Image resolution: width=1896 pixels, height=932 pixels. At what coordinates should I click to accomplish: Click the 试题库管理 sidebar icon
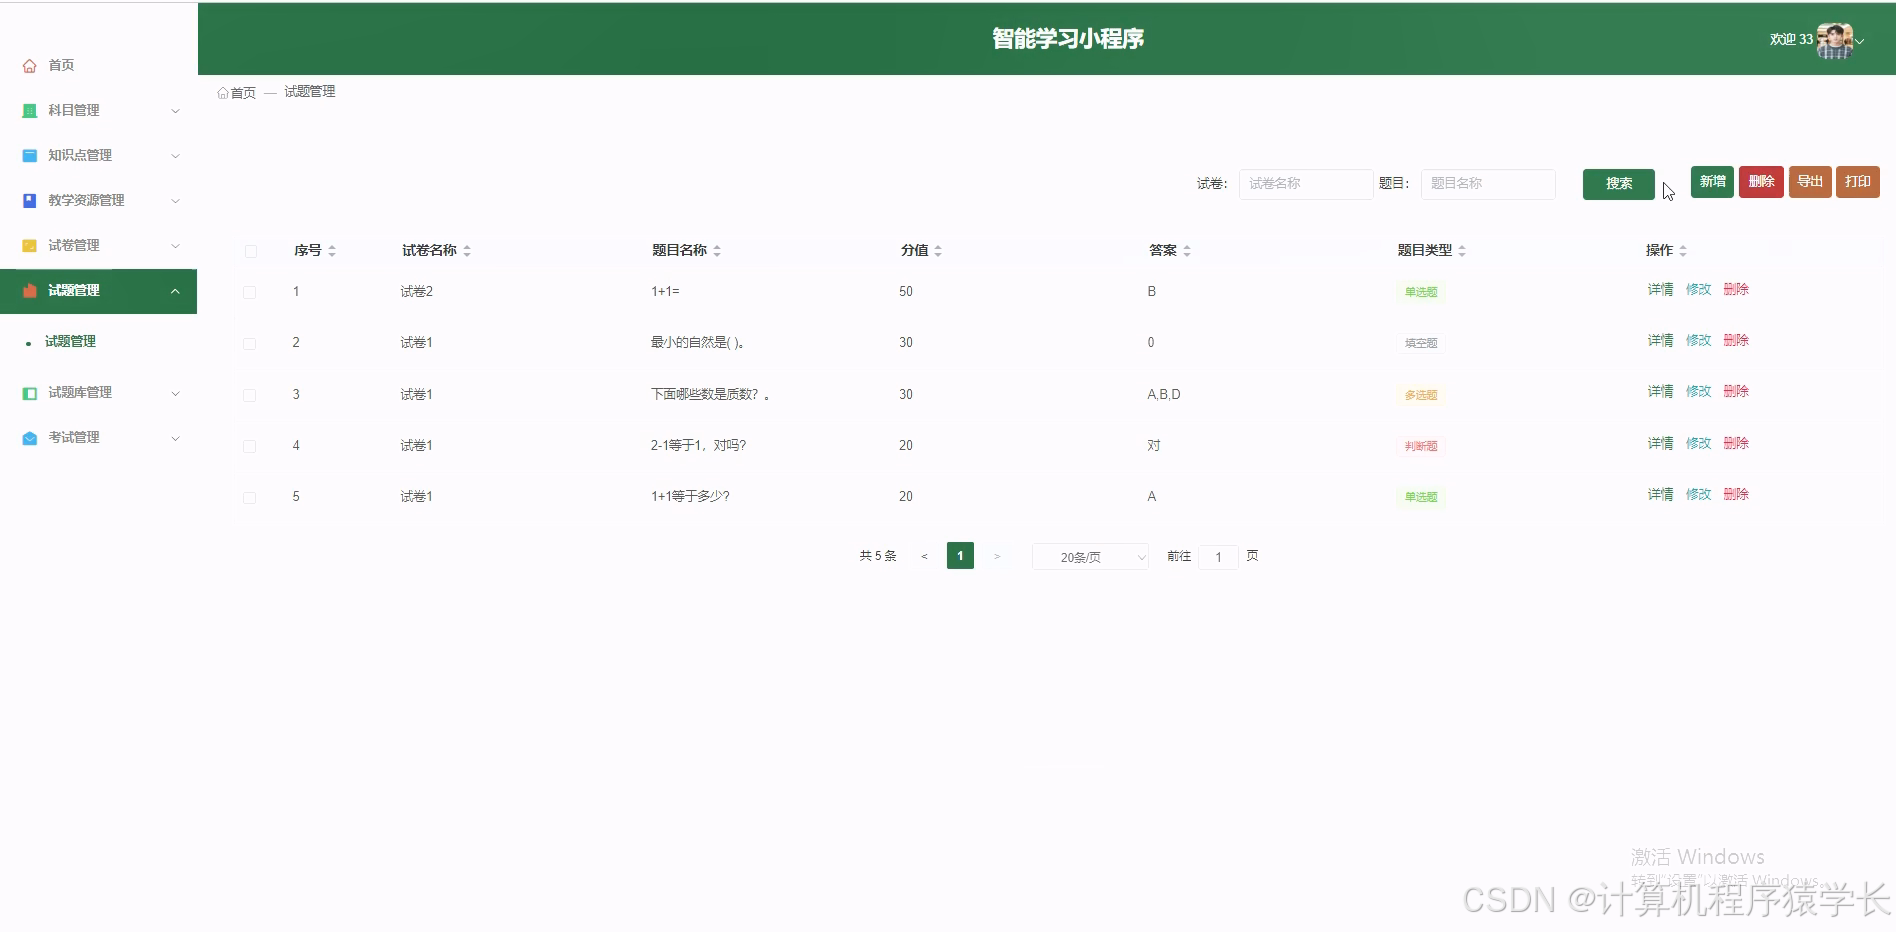pyautogui.click(x=29, y=392)
